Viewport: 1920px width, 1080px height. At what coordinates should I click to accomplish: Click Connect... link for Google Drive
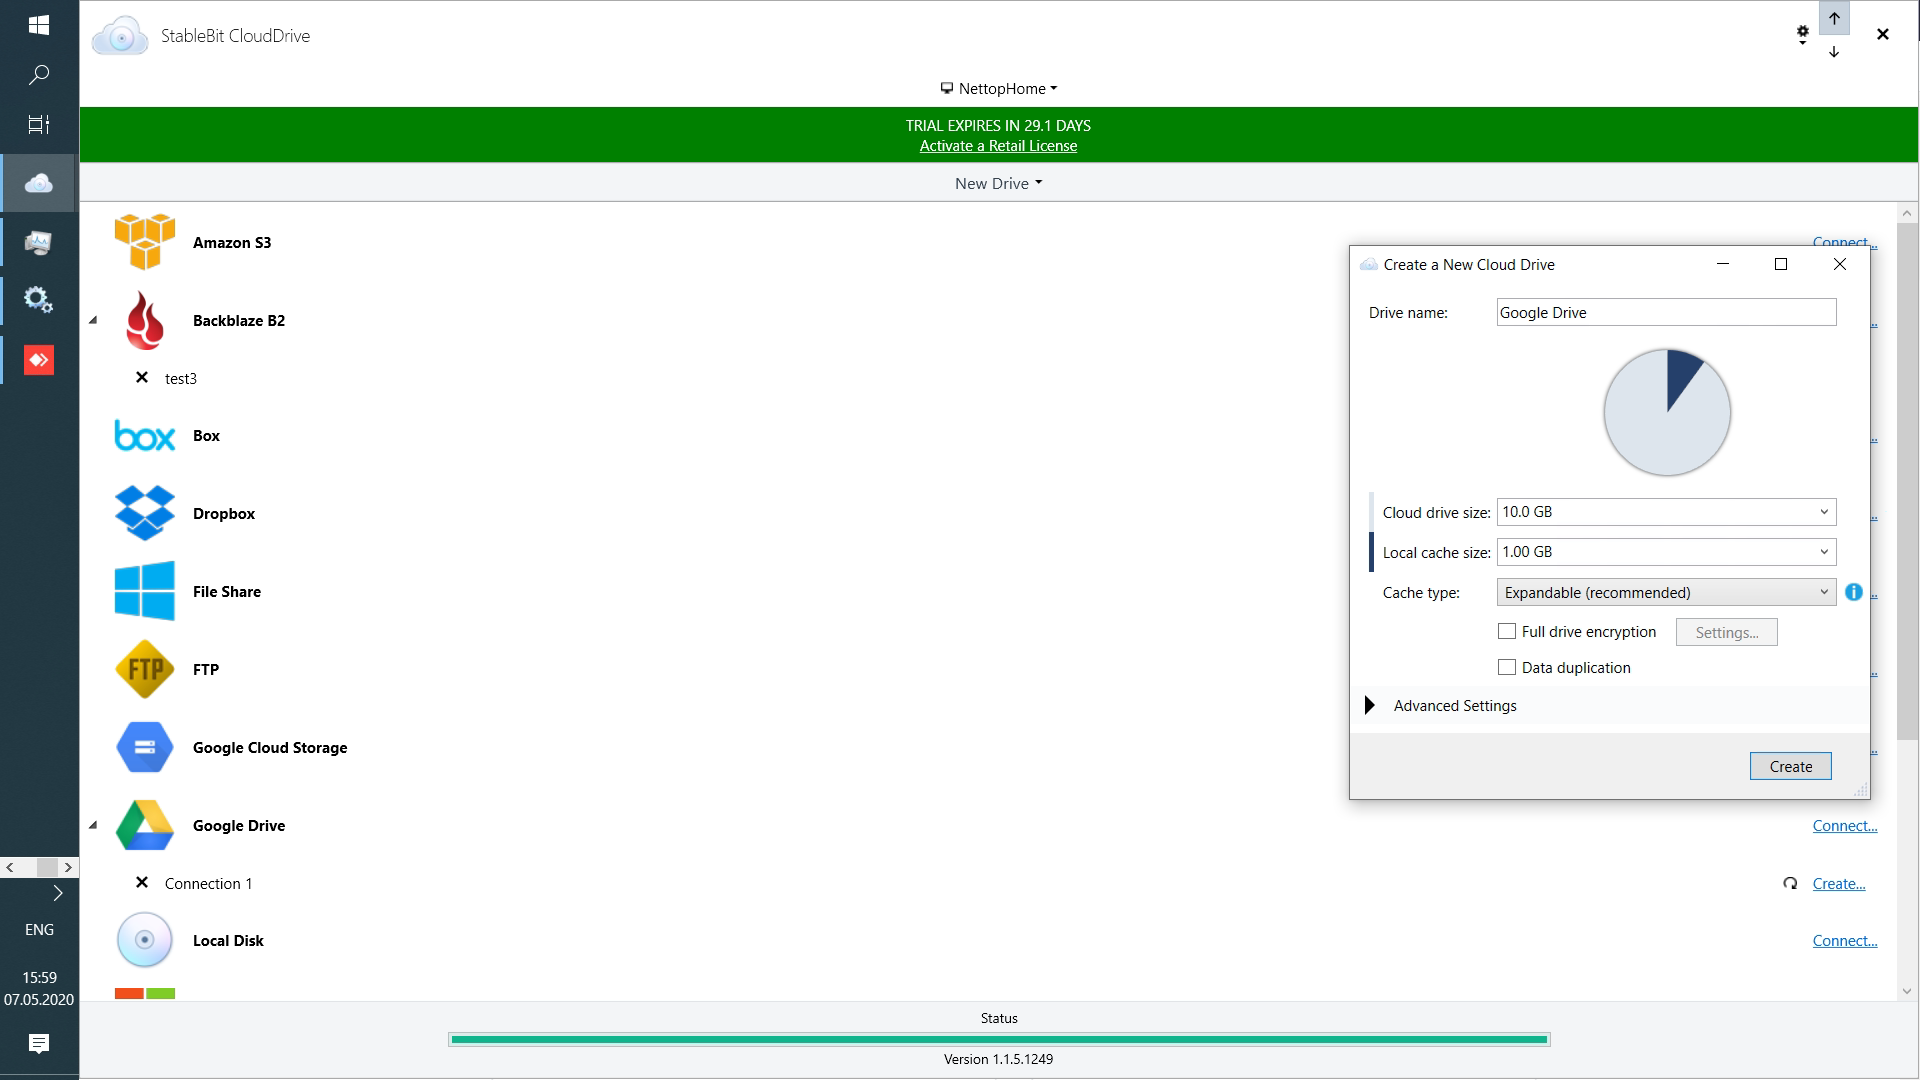[1845, 825]
